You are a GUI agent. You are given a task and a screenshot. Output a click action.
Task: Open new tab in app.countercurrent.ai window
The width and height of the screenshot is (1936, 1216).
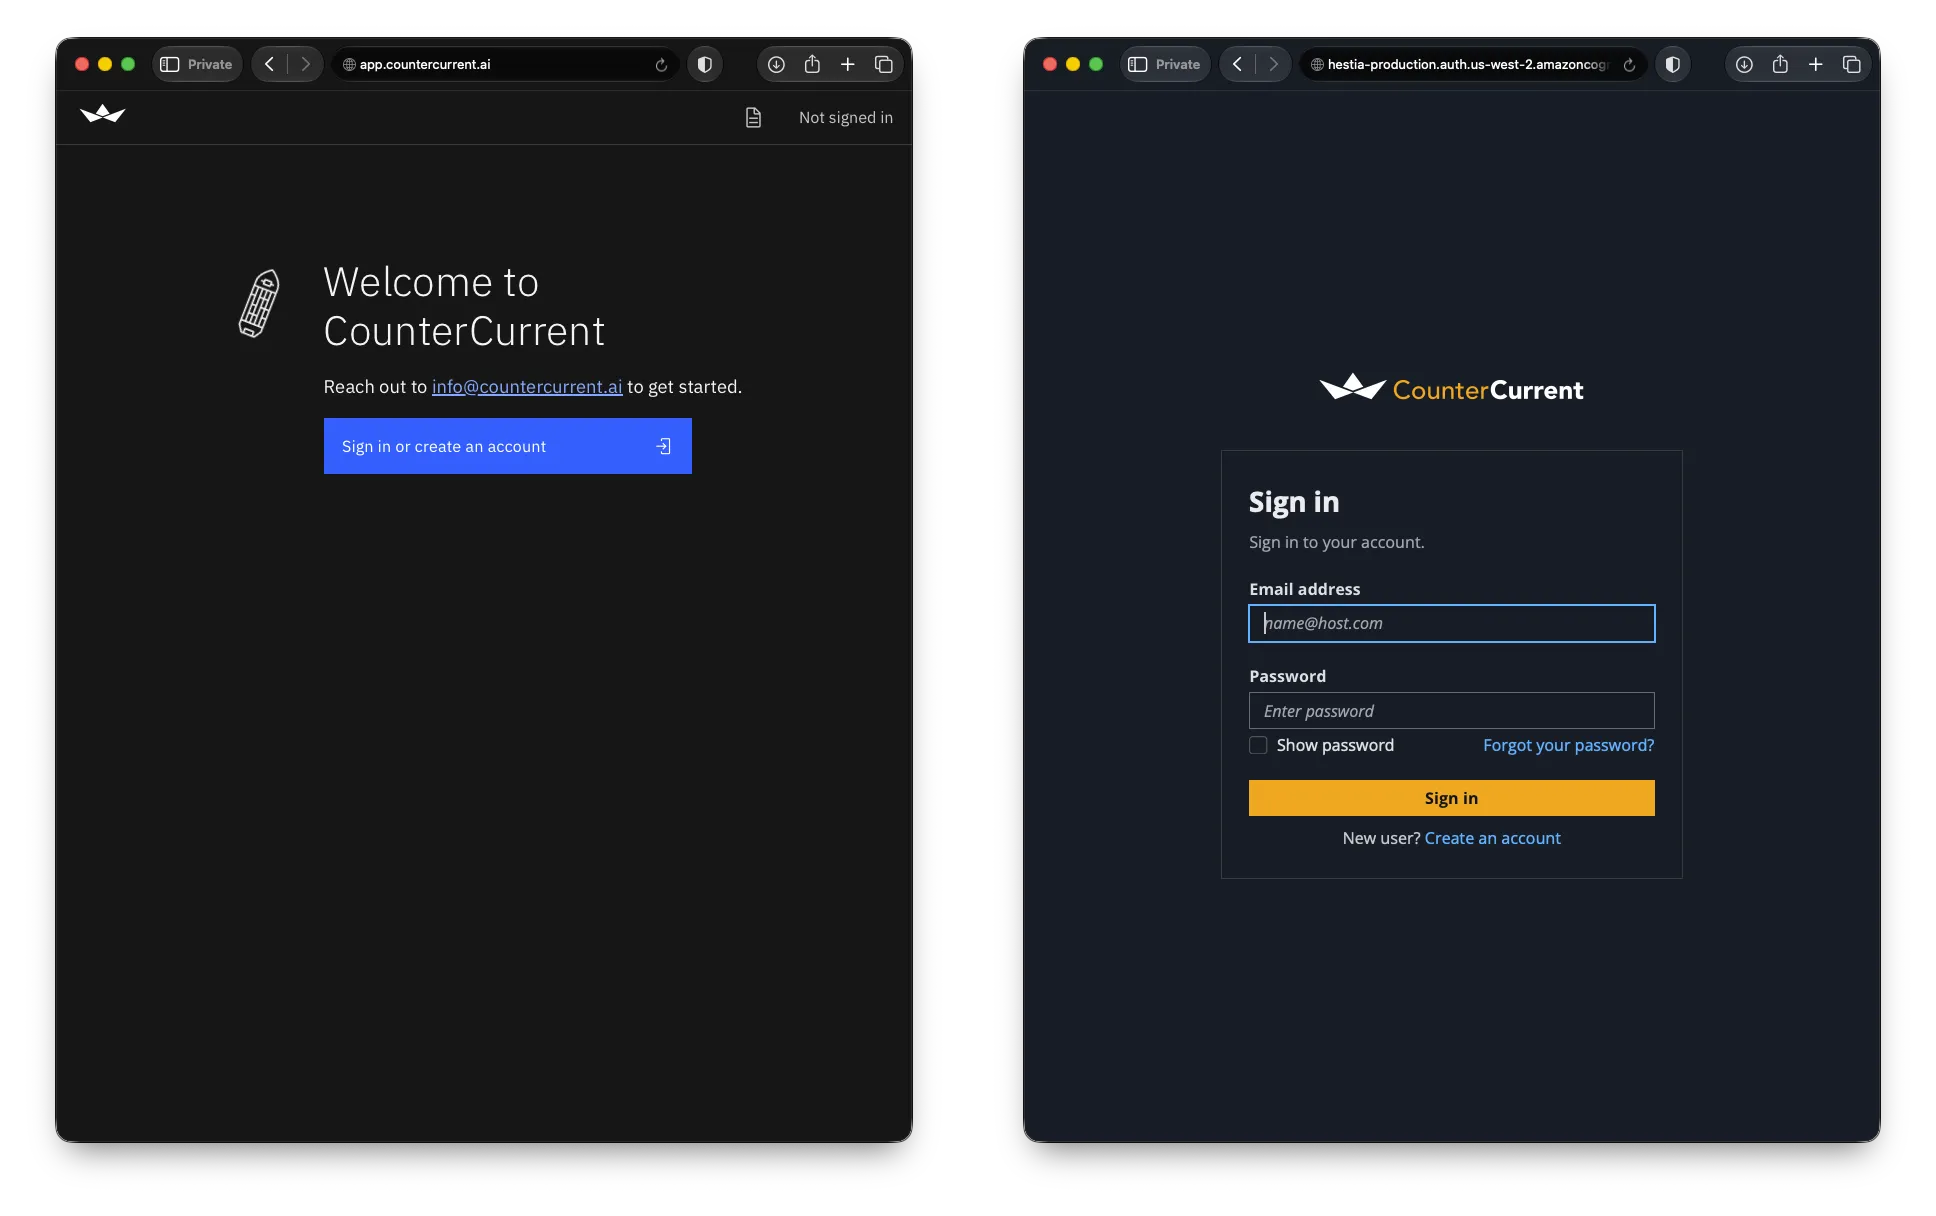coord(848,64)
